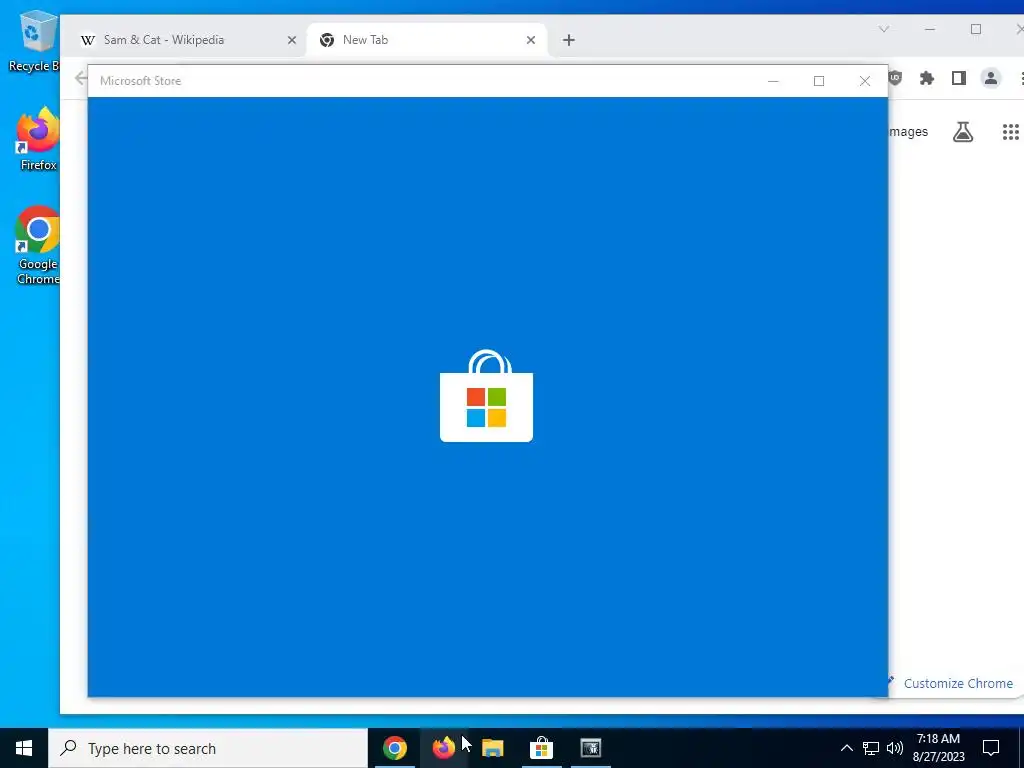Show hidden system tray icons
This screenshot has height=768, width=1024.
pos(846,748)
